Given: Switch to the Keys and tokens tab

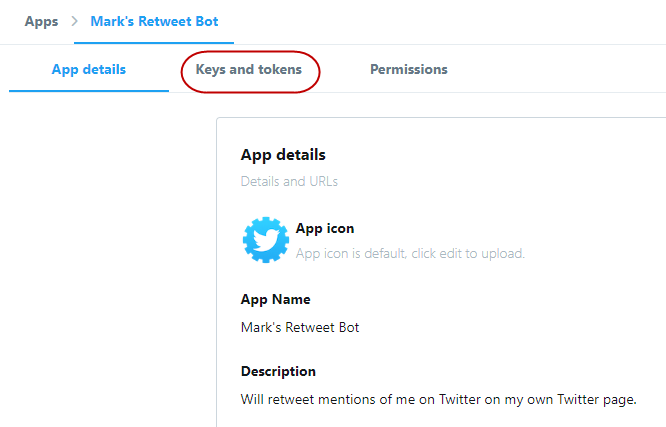Looking at the screenshot, I should (x=249, y=70).
